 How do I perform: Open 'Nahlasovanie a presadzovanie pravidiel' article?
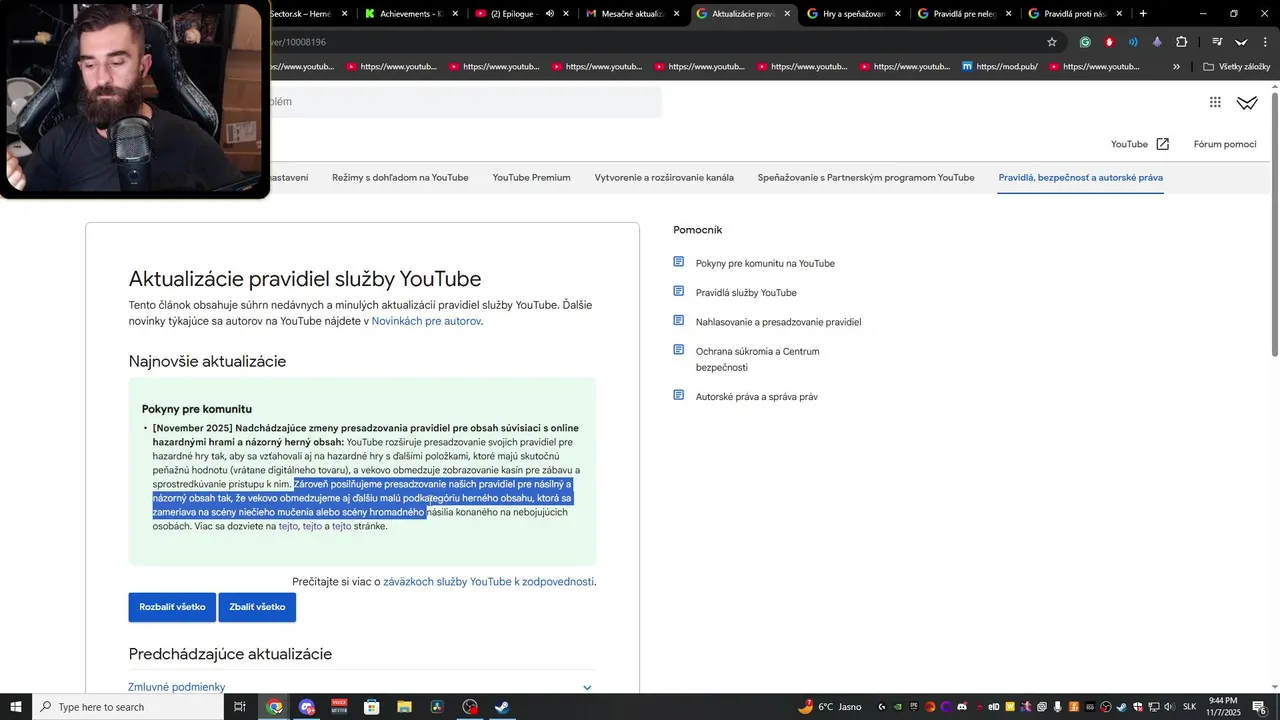pyautogui.click(x=778, y=322)
